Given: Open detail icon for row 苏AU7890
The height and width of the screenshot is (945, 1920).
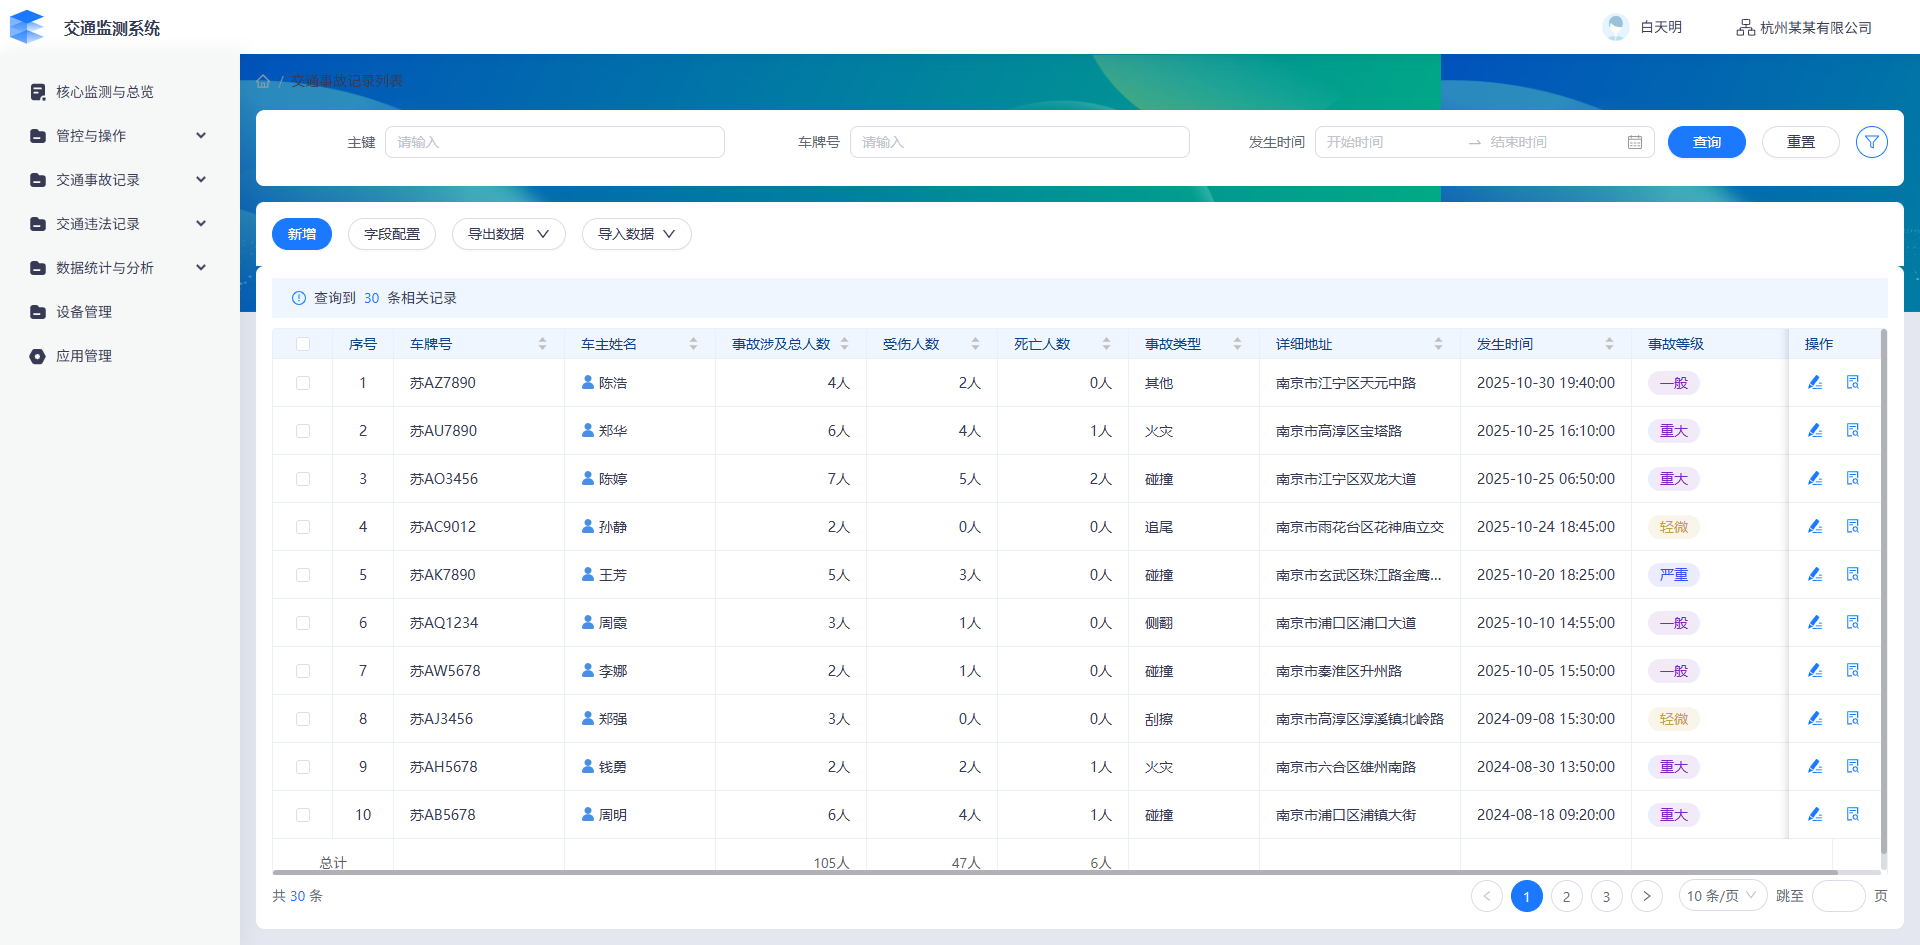Looking at the screenshot, I should pyautogui.click(x=1852, y=431).
